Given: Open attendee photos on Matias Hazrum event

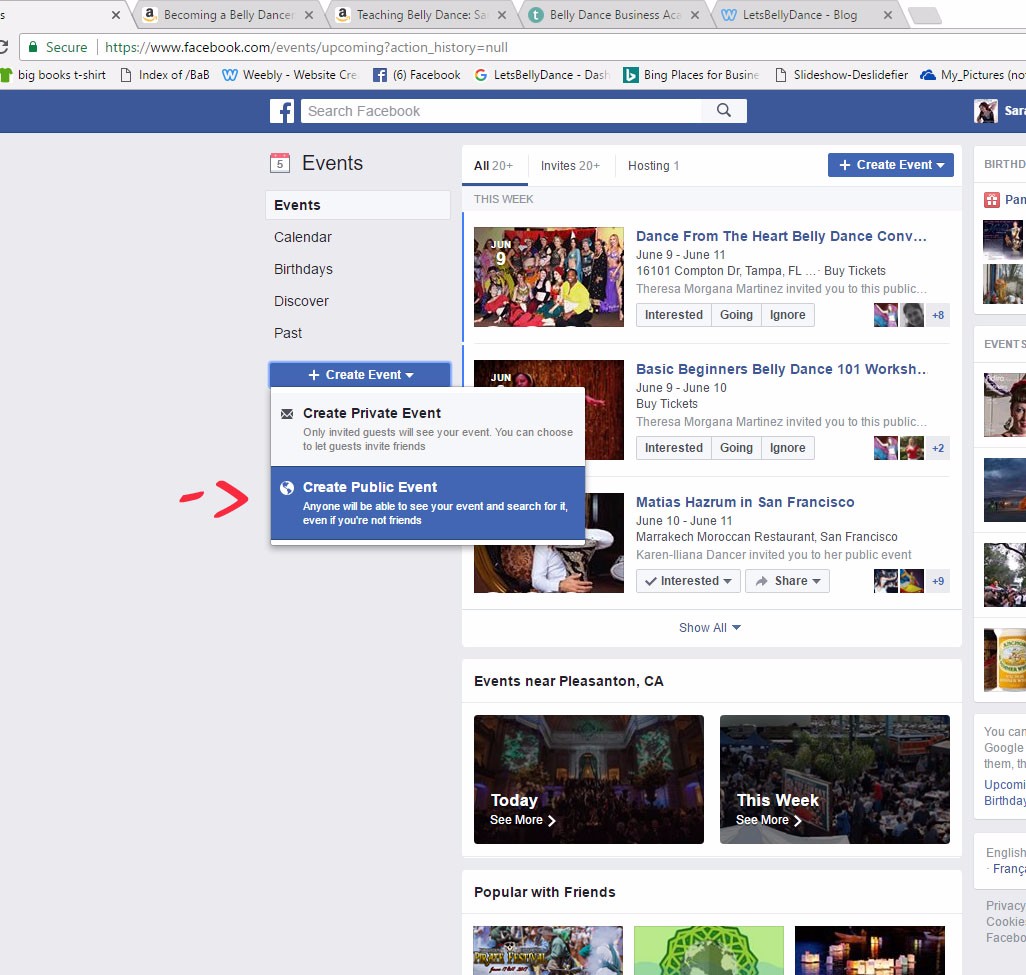Looking at the screenshot, I should pos(899,581).
